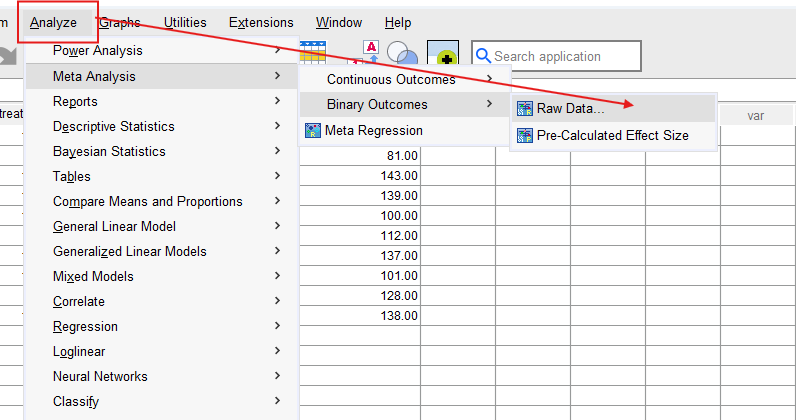The width and height of the screenshot is (796, 420).
Task: Click the red letter A toolbar icon
Action: click(x=369, y=52)
